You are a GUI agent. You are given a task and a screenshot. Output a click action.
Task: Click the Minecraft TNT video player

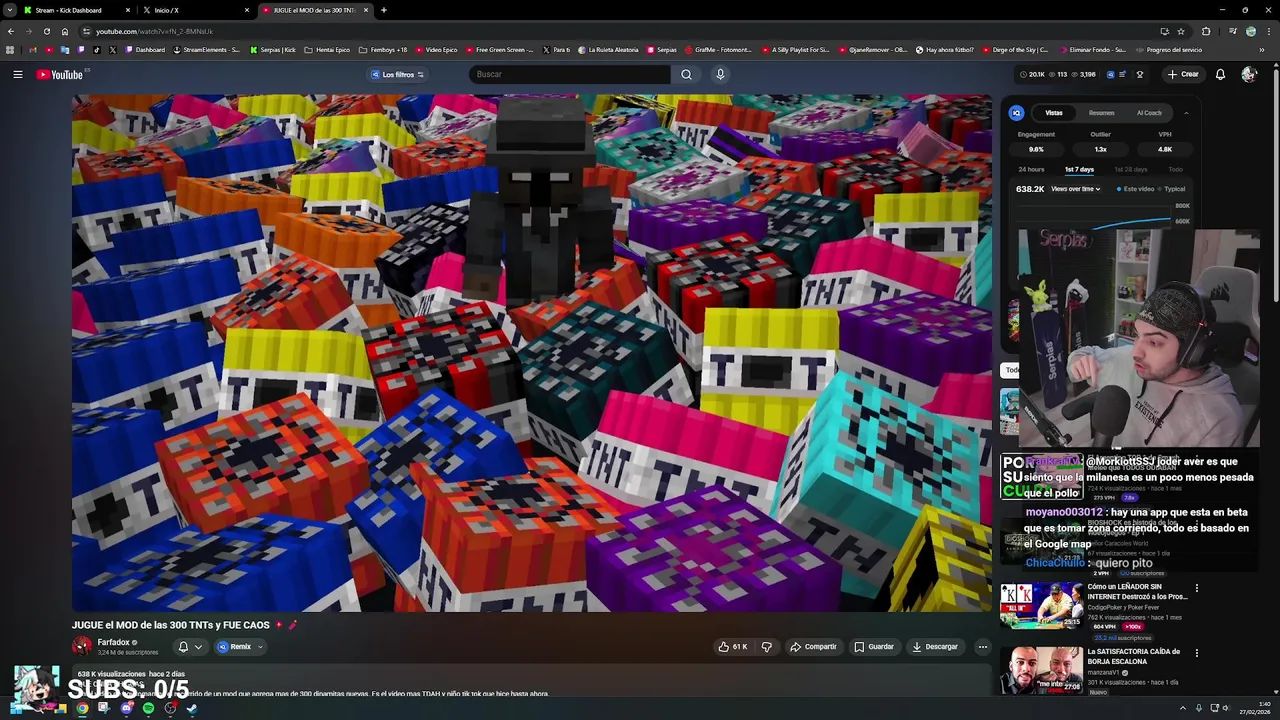pos(532,353)
